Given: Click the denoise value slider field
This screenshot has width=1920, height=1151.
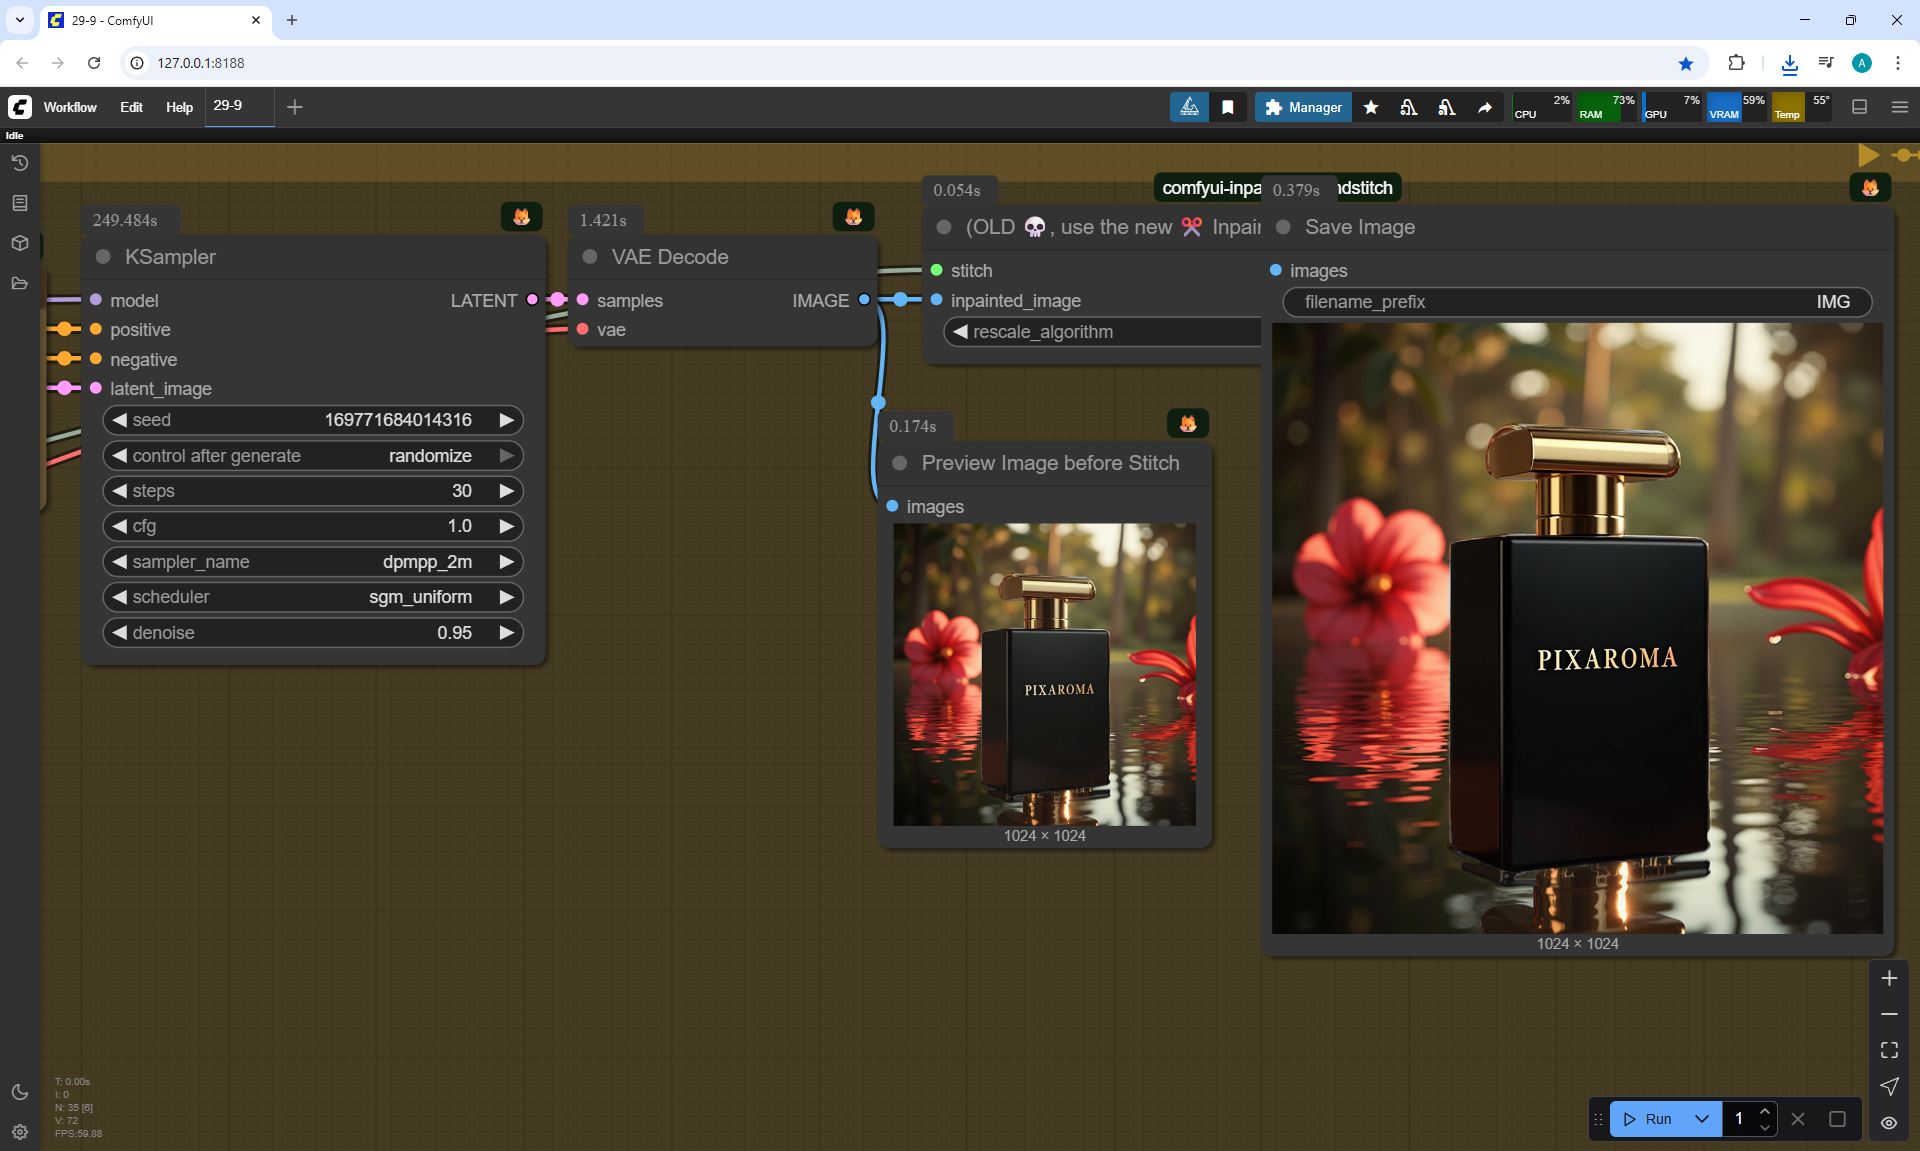Looking at the screenshot, I should click(x=313, y=633).
